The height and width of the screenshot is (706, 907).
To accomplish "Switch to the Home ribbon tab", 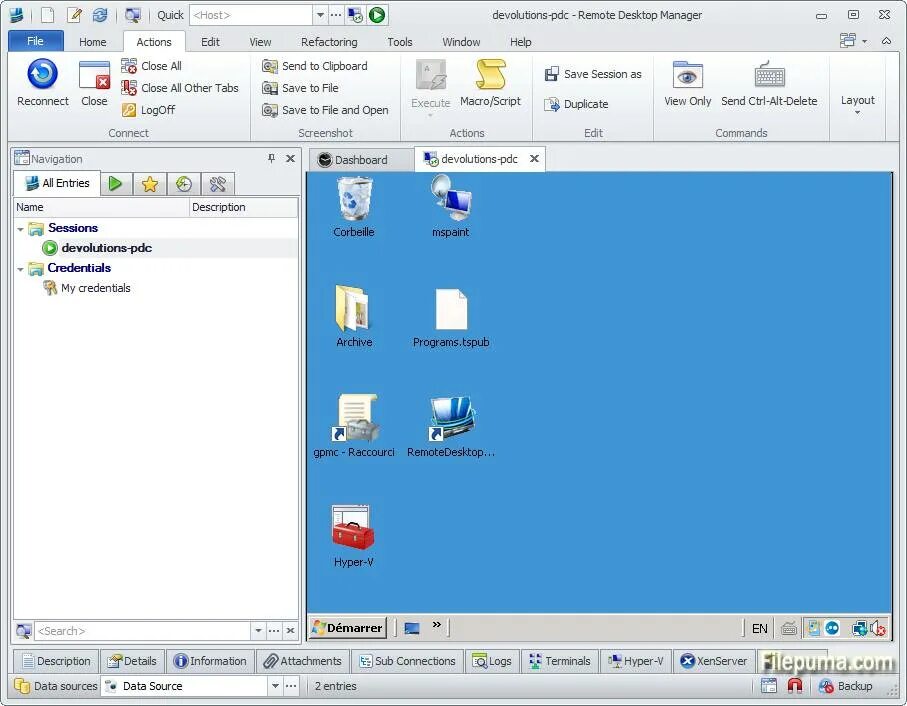I will [93, 42].
